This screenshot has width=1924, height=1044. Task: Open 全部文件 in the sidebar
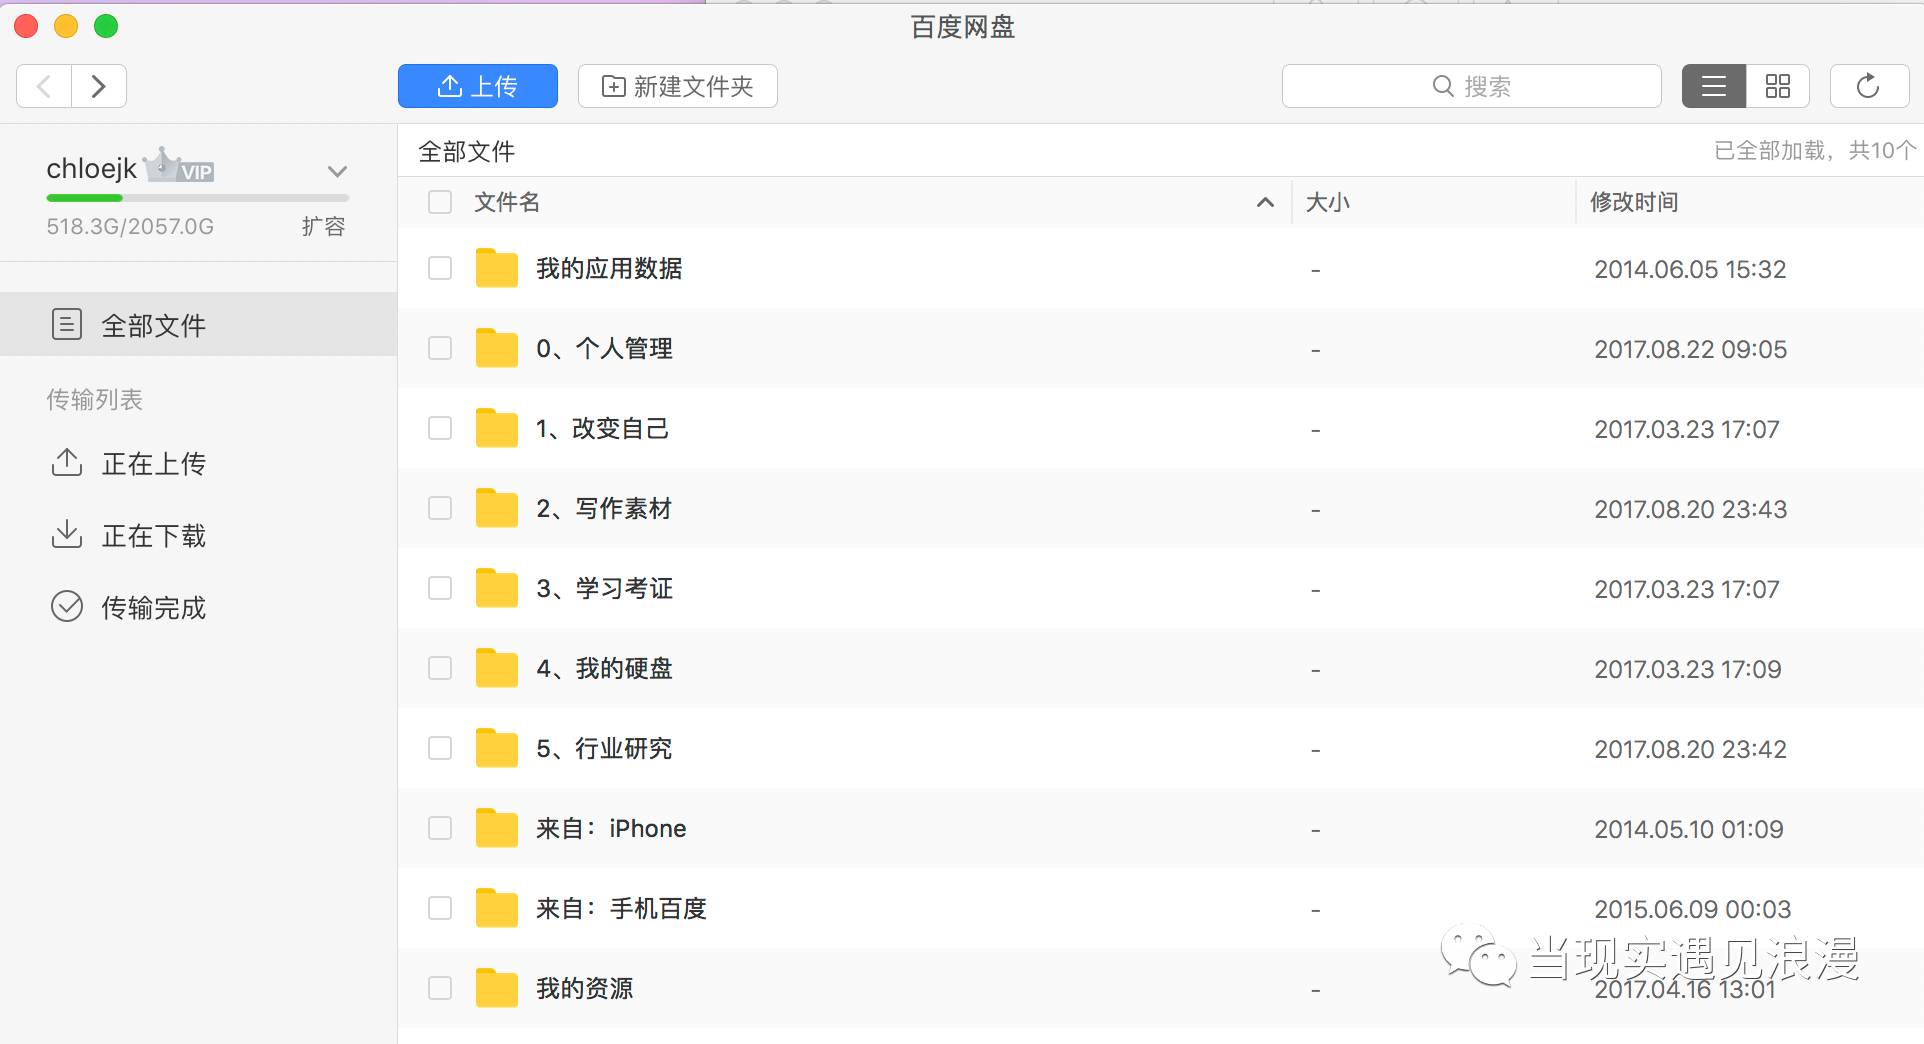(199, 324)
